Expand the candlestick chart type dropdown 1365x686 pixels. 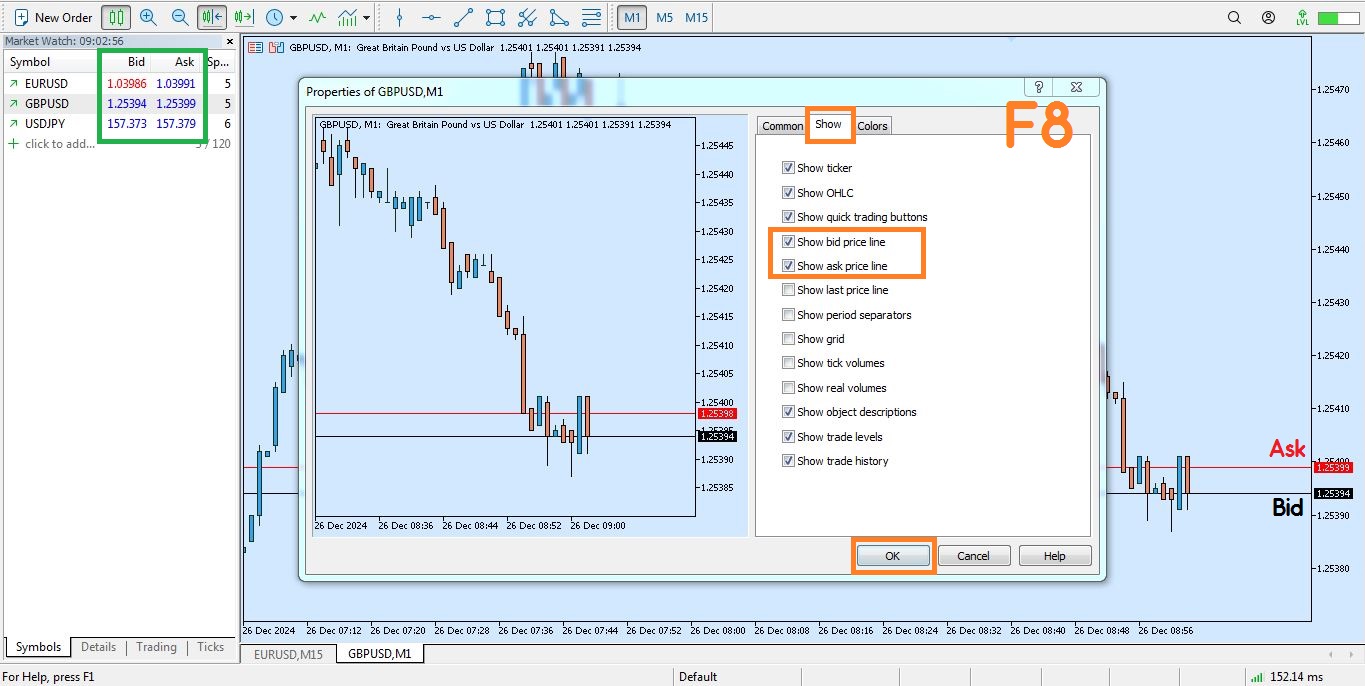click(118, 17)
